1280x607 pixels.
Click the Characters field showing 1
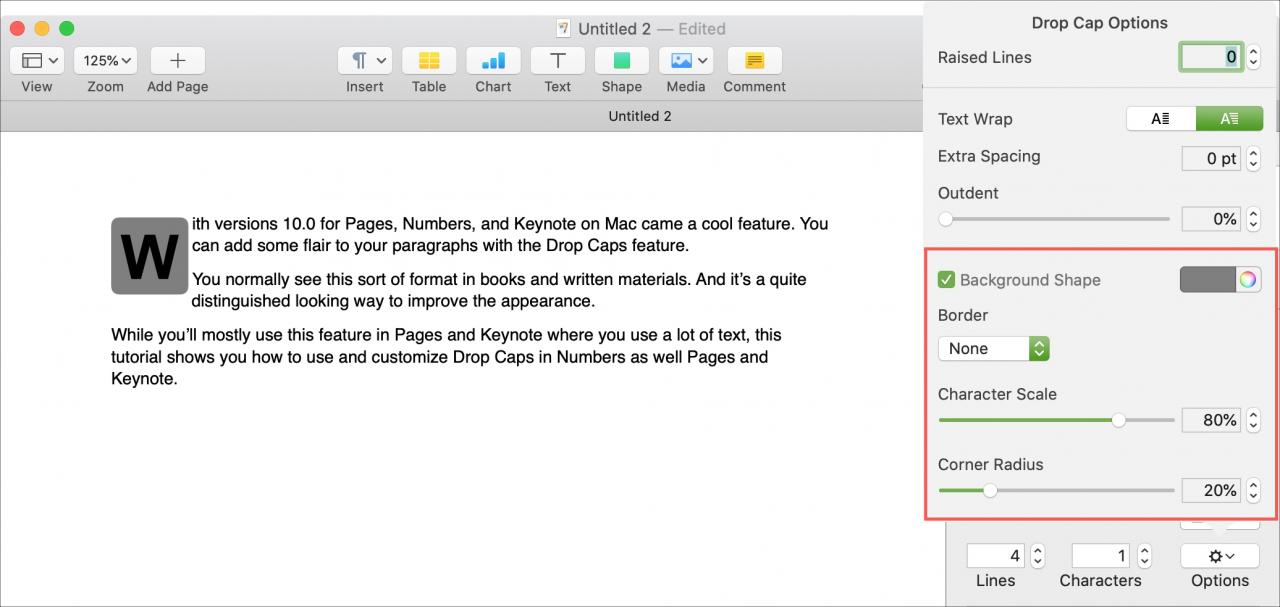(x=1102, y=555)
